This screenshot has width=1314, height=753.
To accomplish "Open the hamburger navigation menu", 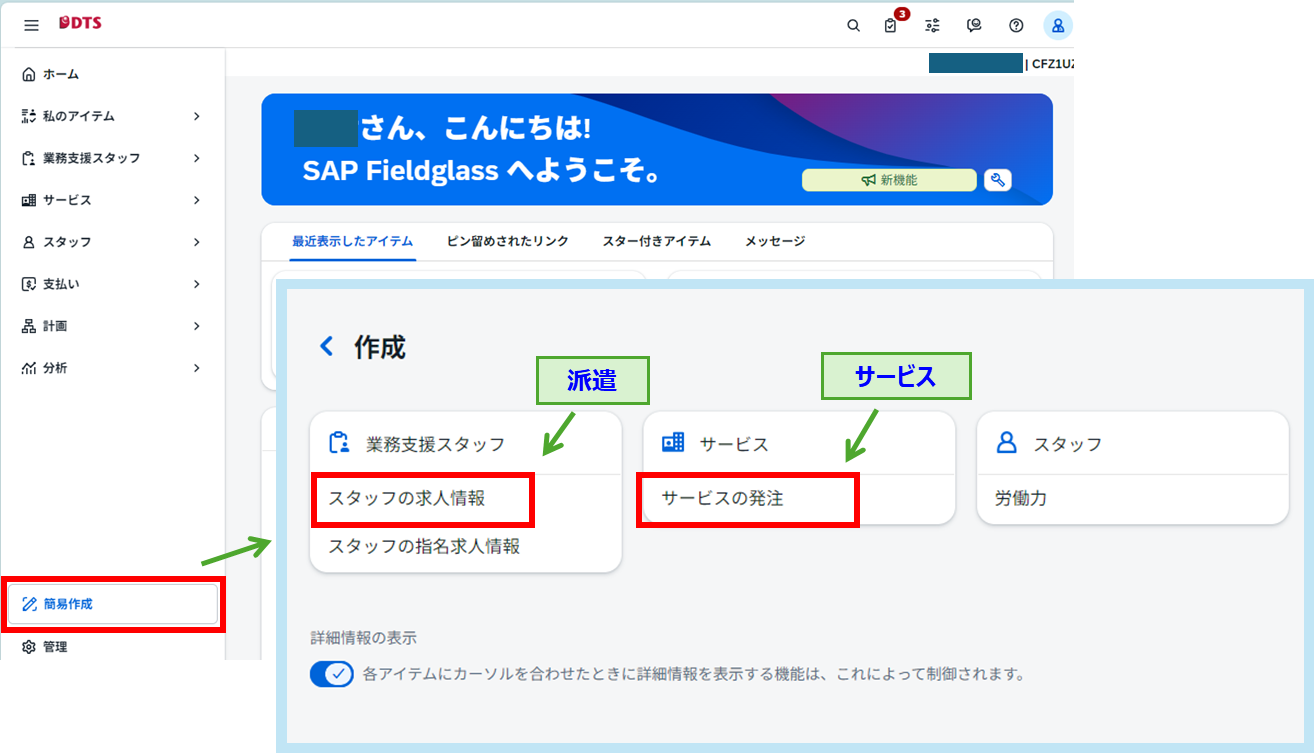I will pyautogui.click(x=31, y=25).
